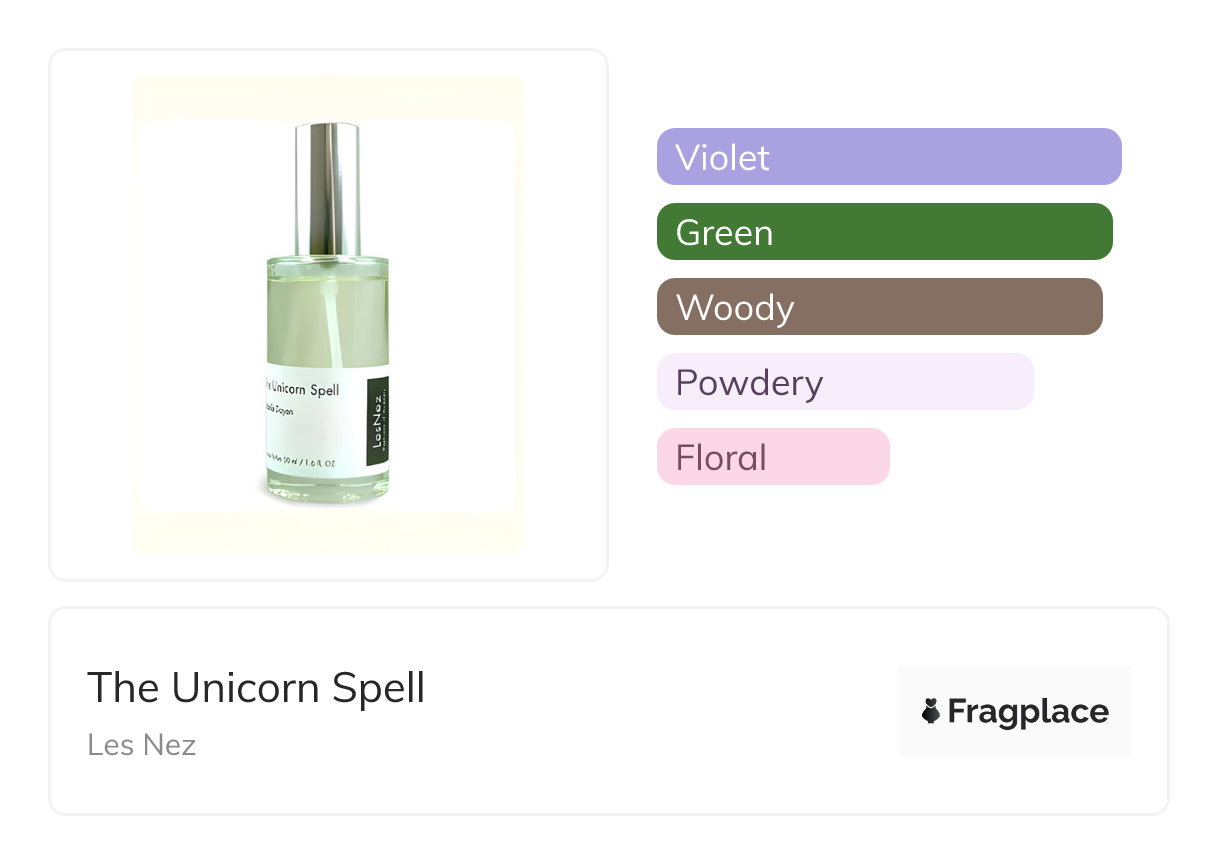The image size is (1218, 864).
Task: Open the Les Nez brand link
Action: pyautogui.click(x=141, y=745)
